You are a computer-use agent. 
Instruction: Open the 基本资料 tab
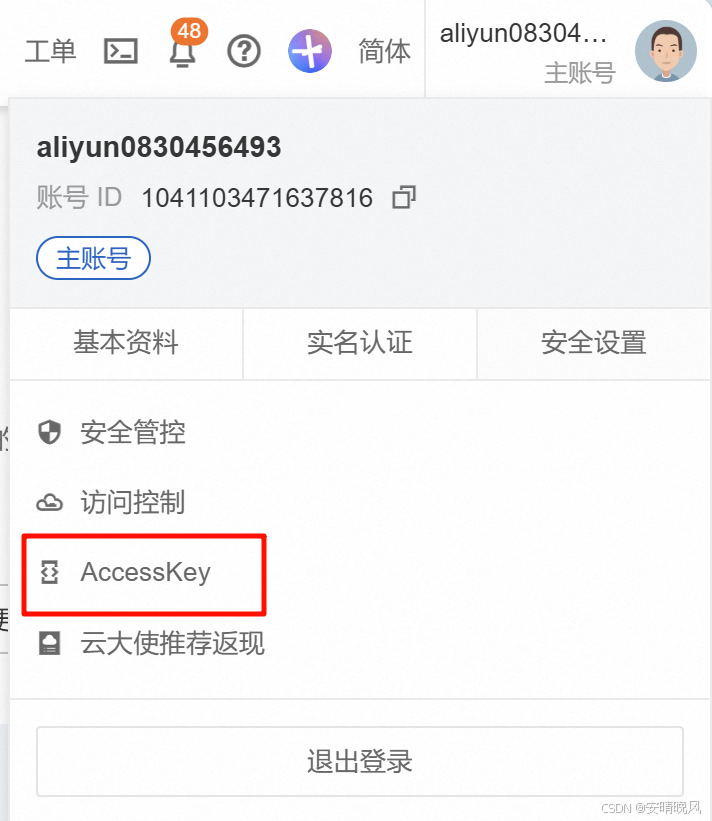tap(126, 343)
